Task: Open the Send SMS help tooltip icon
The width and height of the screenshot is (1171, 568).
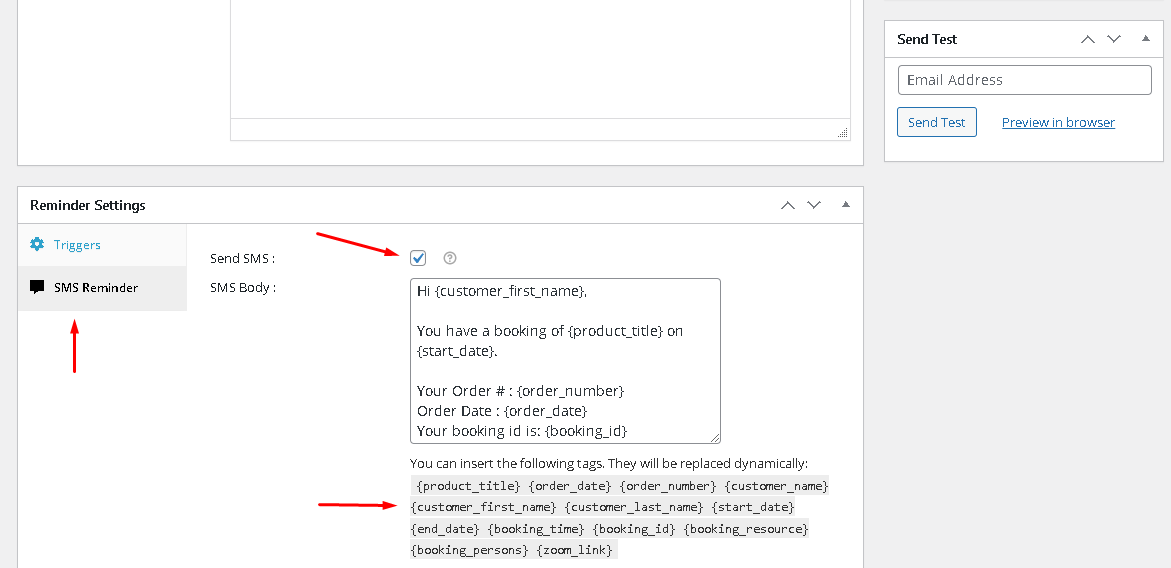Action: tap(450, 258)
